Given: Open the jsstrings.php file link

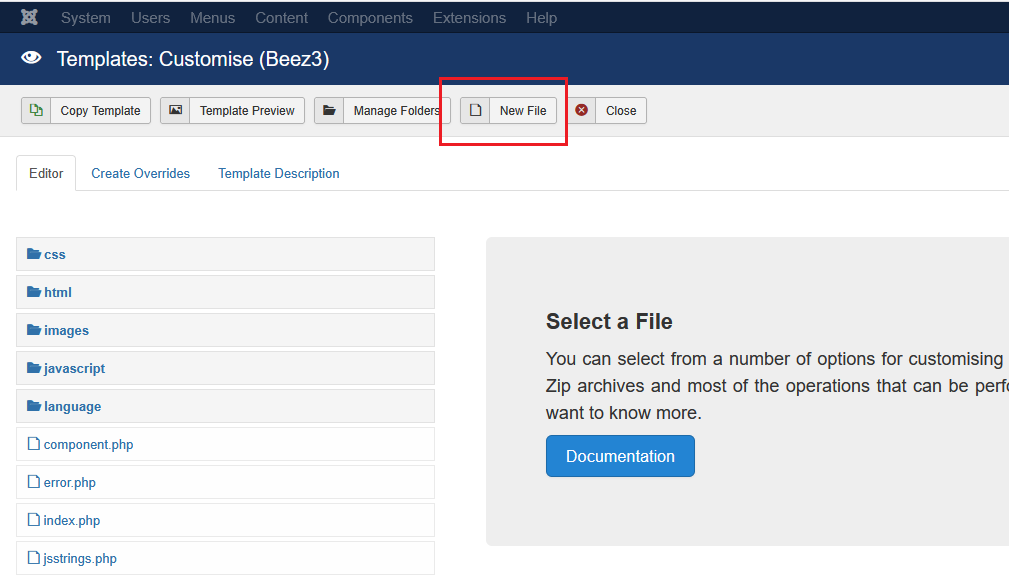Looking at the screenshot, I should (x=80, y=558).
